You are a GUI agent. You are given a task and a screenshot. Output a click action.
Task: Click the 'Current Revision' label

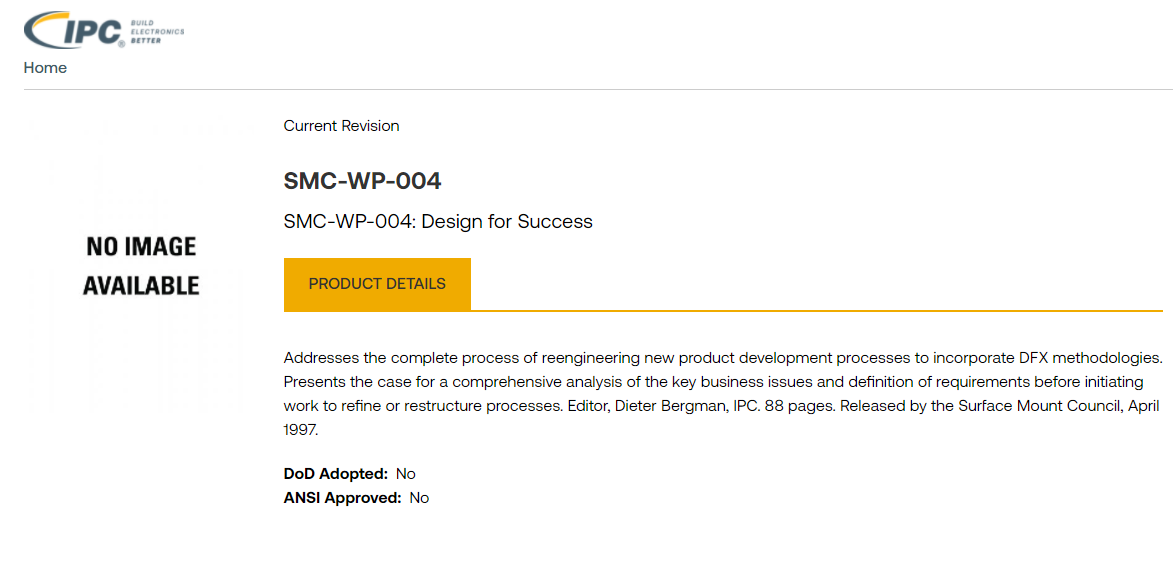pos(341,126)
